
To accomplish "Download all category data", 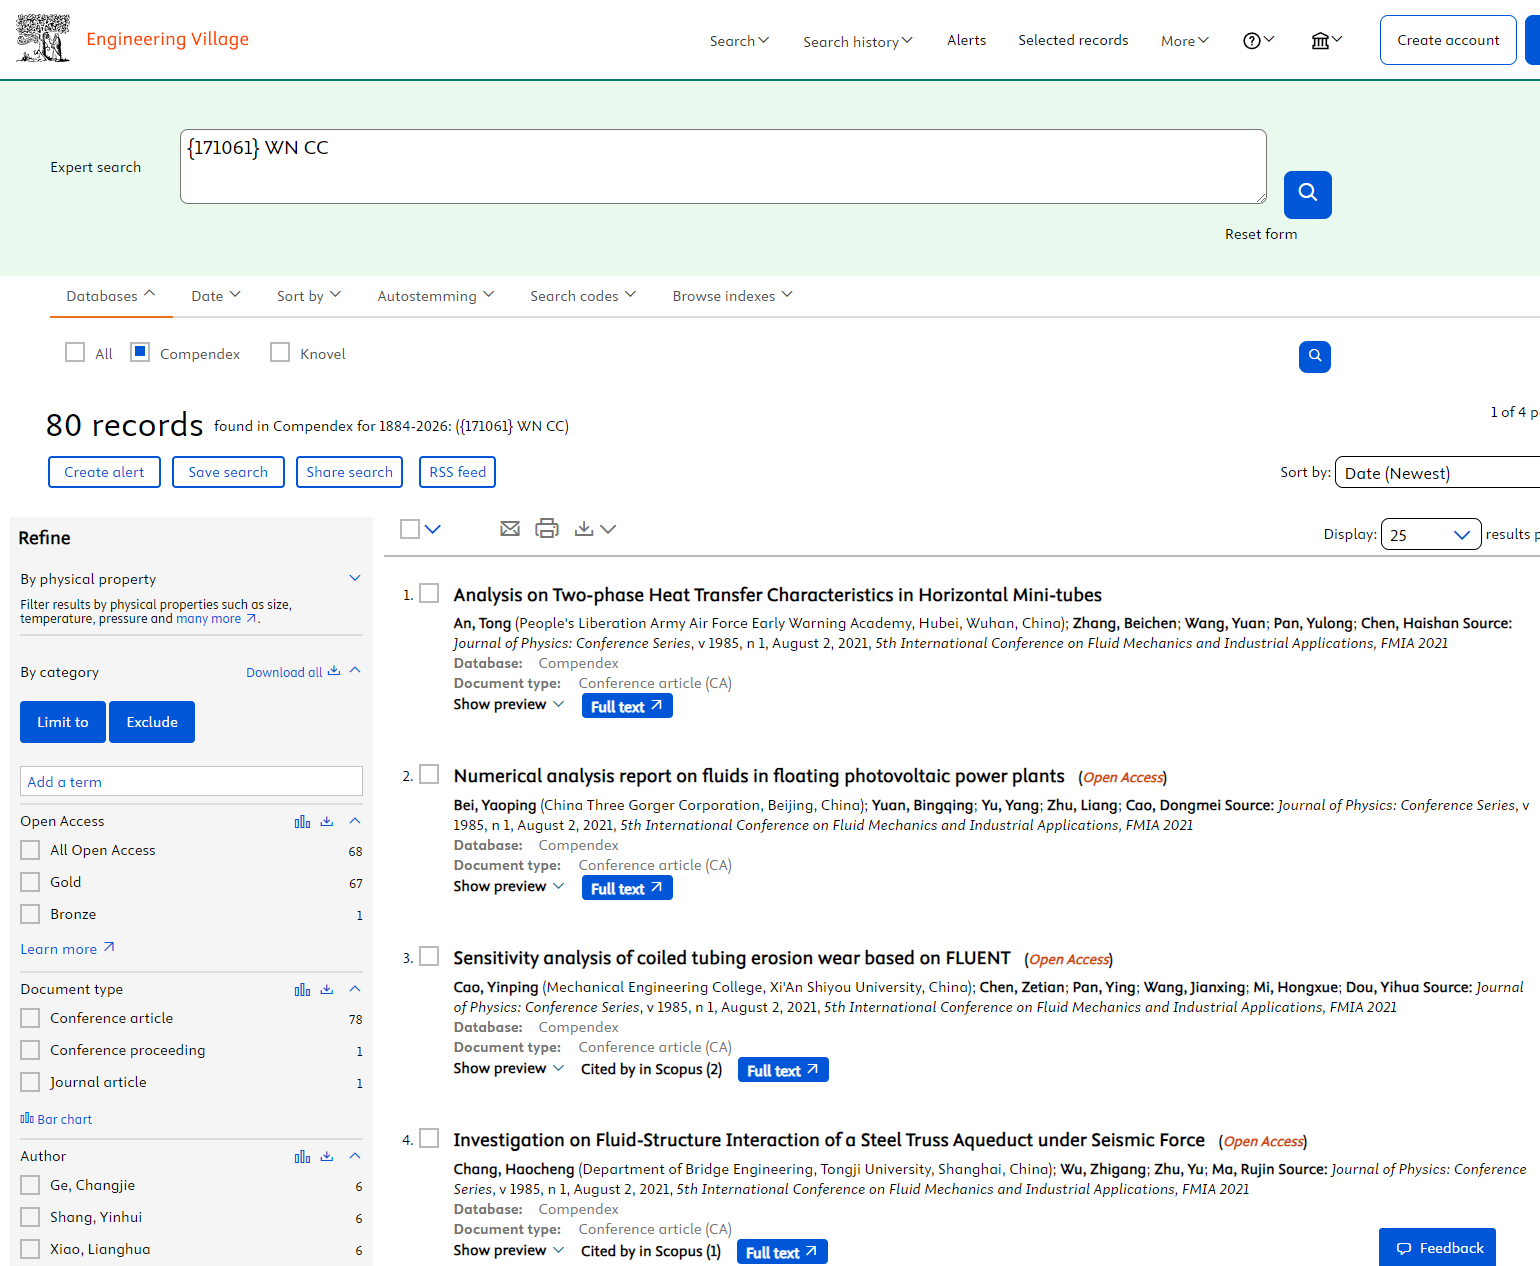I will (x=293, y=672).
